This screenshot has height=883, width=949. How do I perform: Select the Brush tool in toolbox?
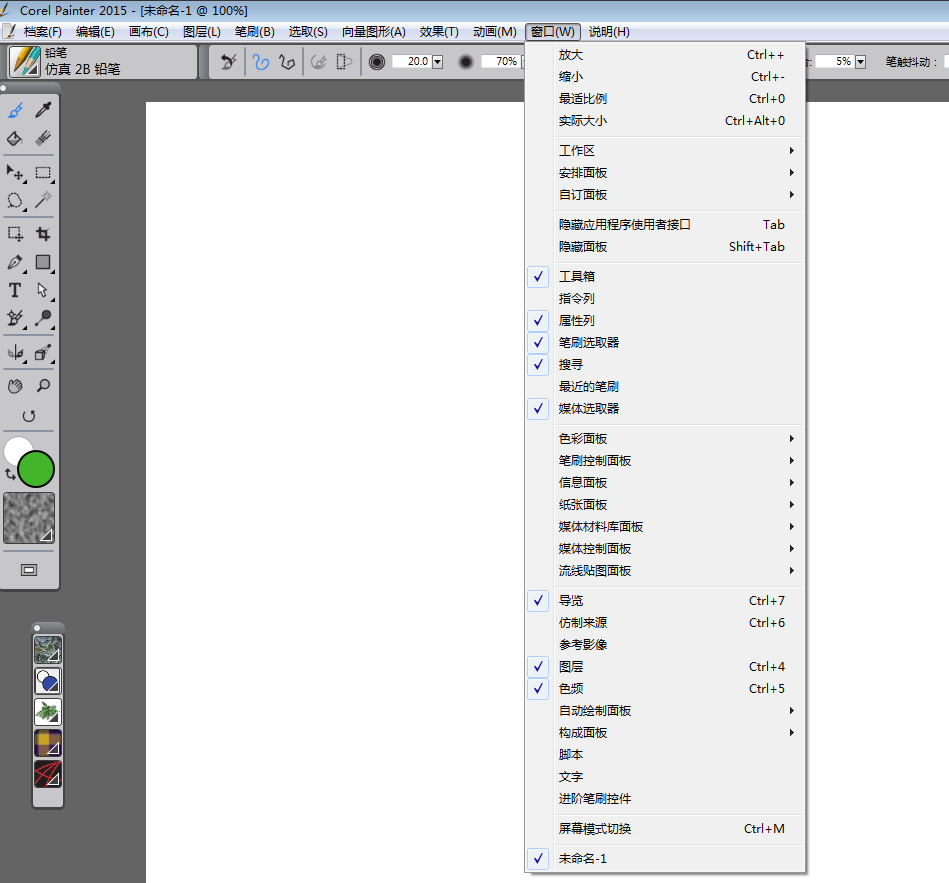16,110
